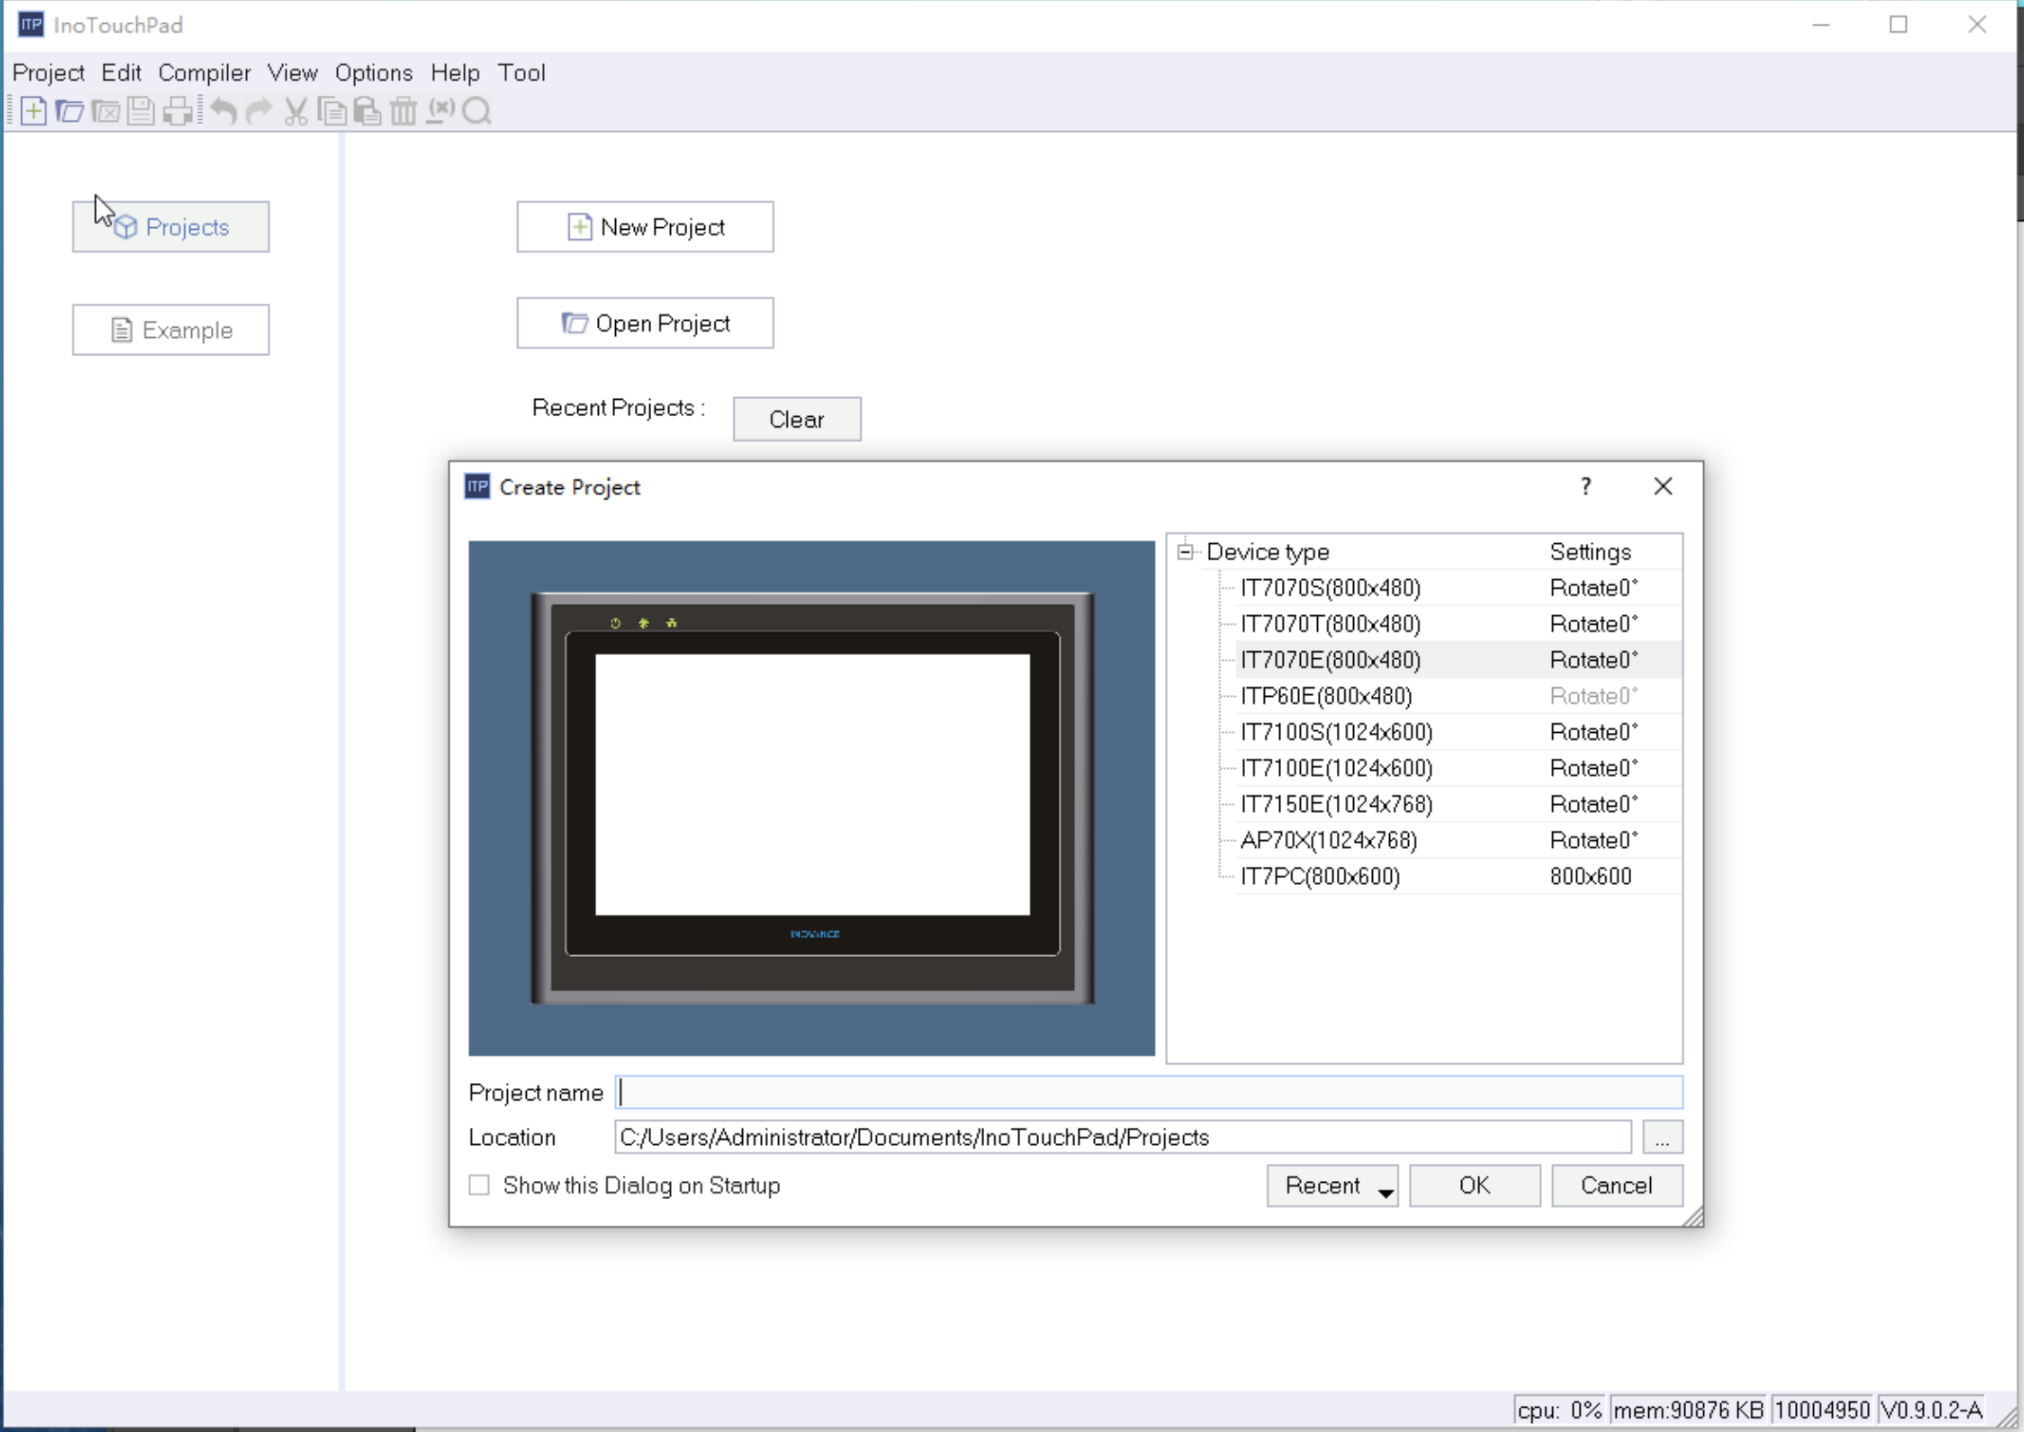Viewport: 2024px width, 1432px height.
Task: Open the Project menu
Action: 48,72
